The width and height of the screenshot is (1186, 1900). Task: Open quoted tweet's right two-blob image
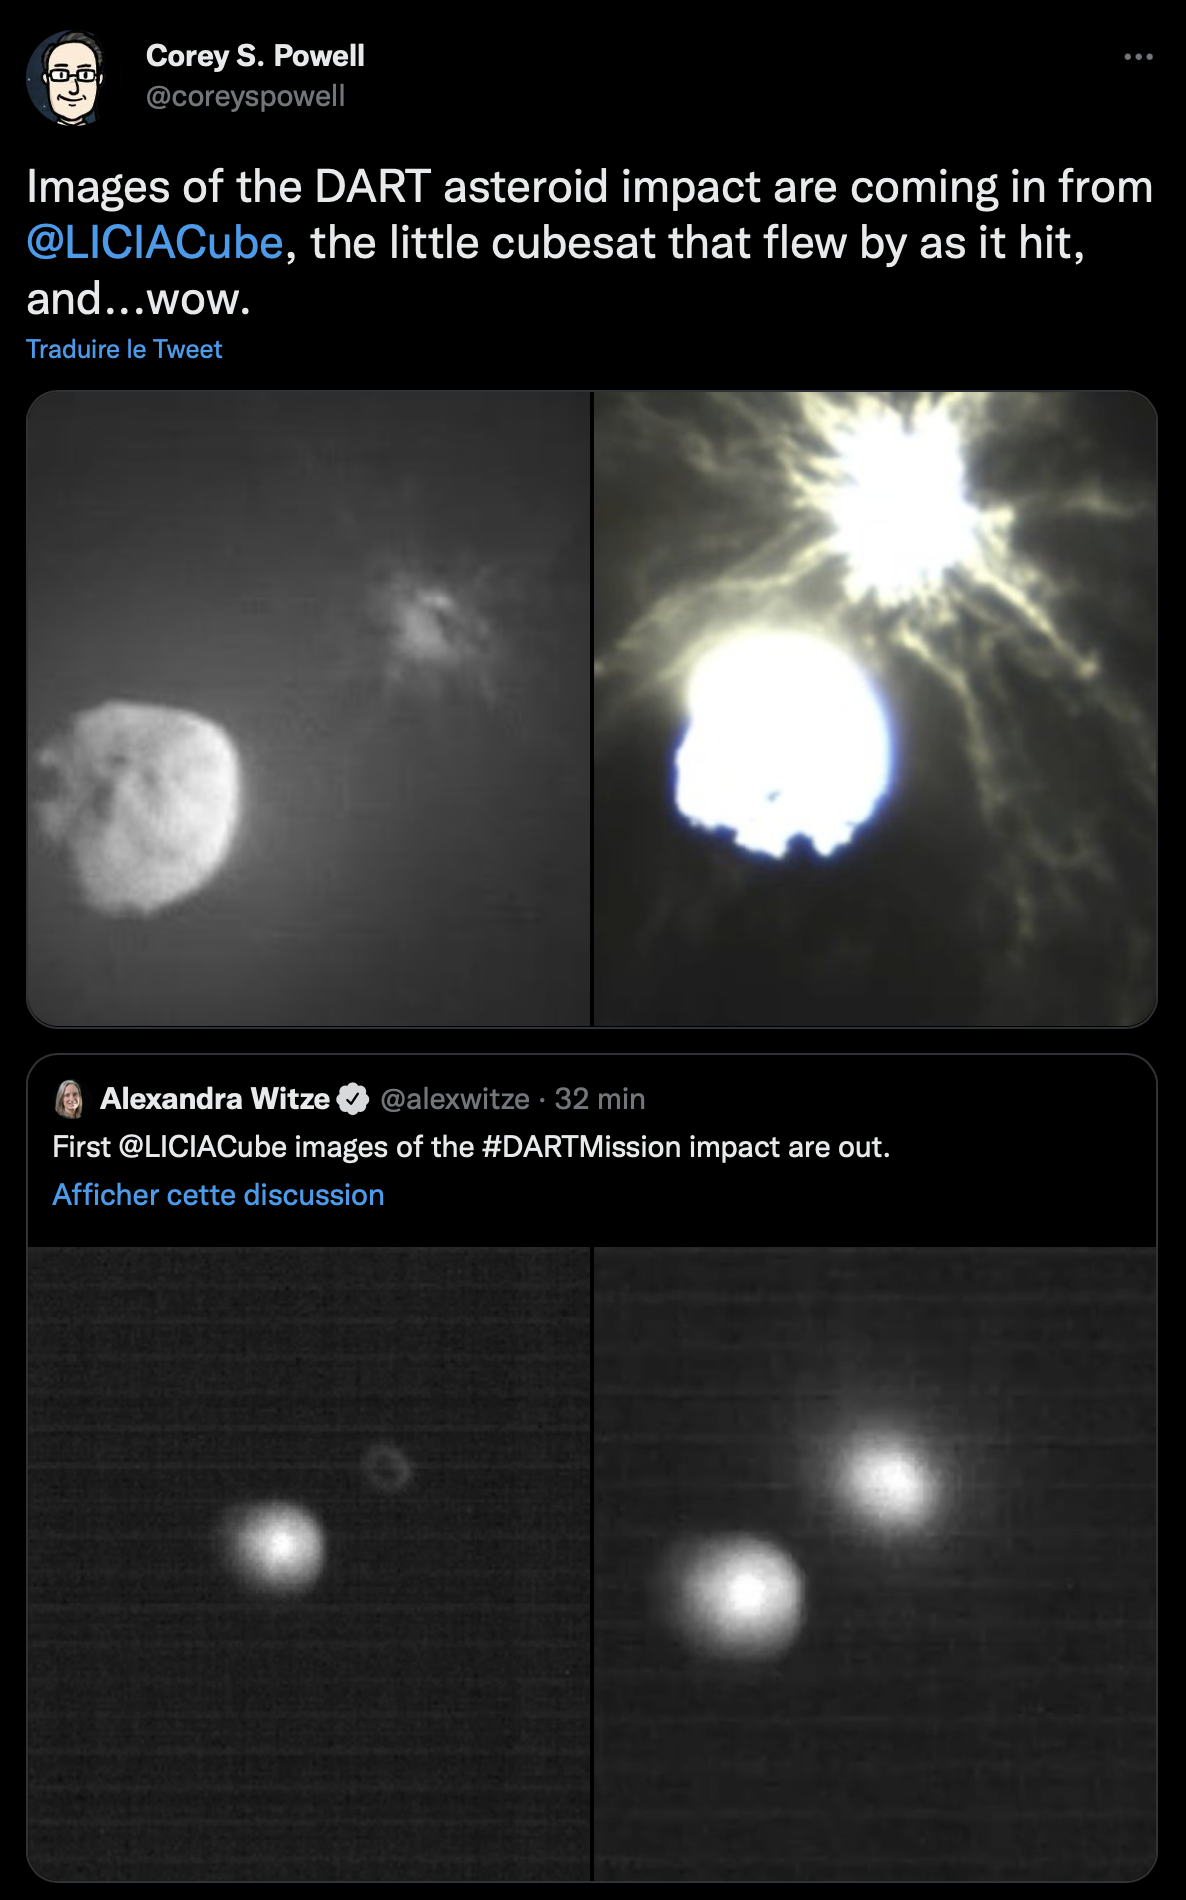[x=875, y=1563]
